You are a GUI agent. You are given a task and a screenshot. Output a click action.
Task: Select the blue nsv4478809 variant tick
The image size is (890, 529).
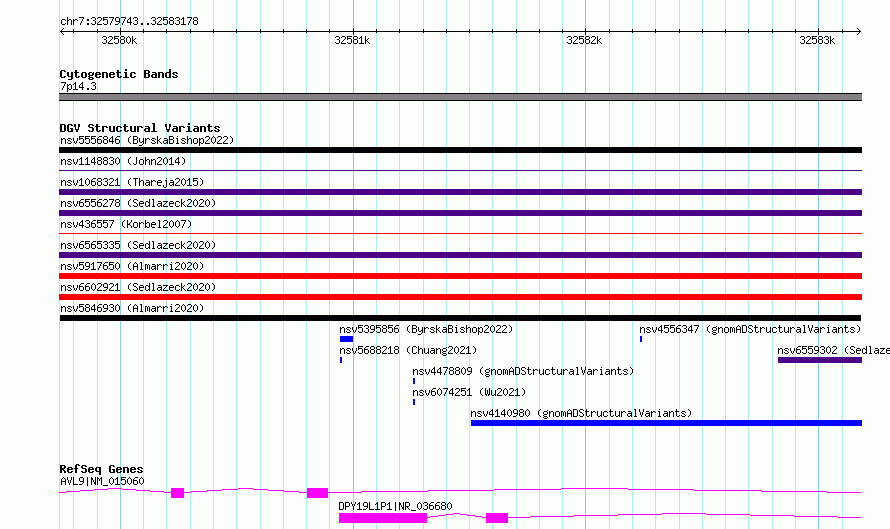pos(414,381)
